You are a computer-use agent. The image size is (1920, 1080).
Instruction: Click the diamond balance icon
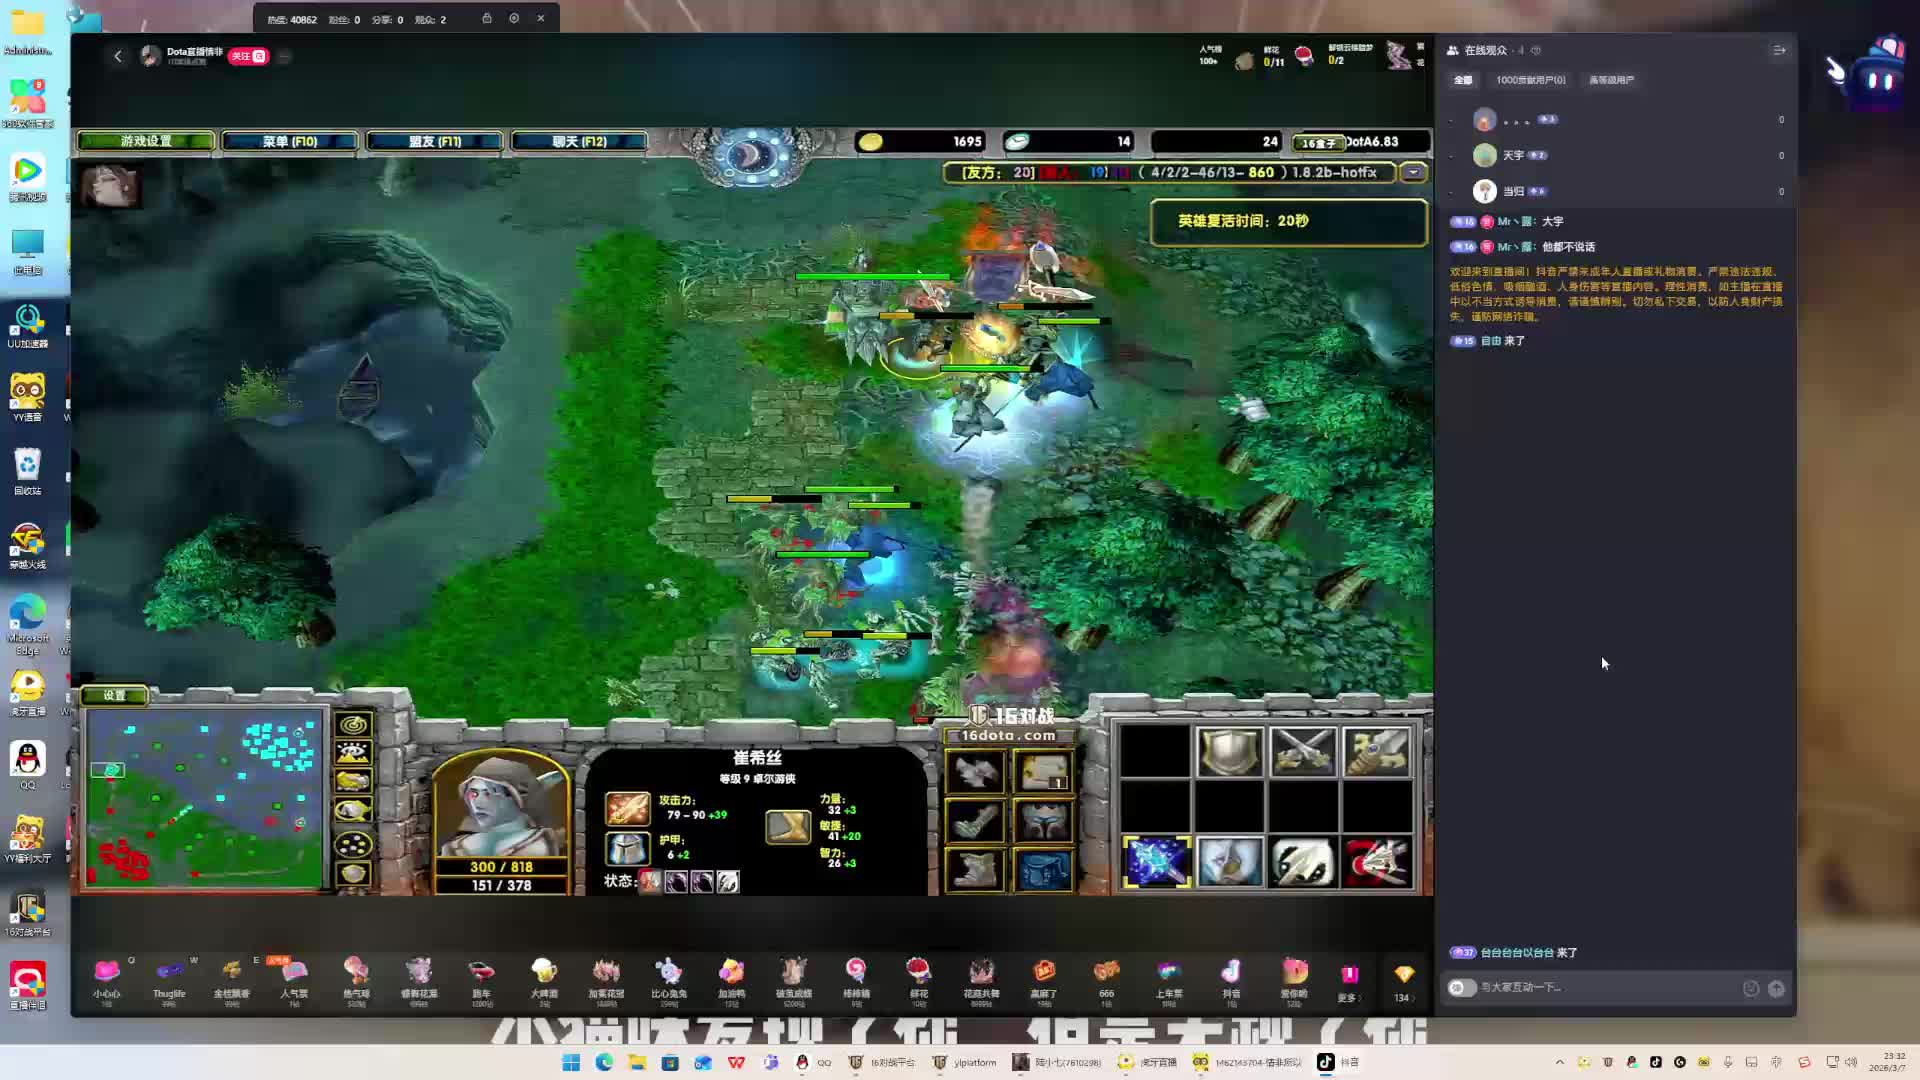[1403, 975]
